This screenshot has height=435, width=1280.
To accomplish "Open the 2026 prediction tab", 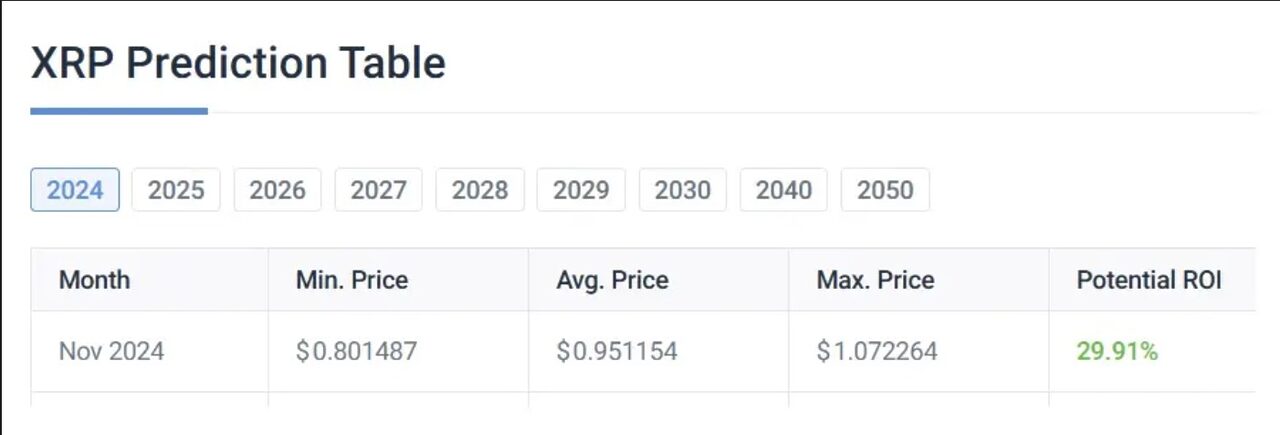I will pyautogui.click(x=277, y=190).
